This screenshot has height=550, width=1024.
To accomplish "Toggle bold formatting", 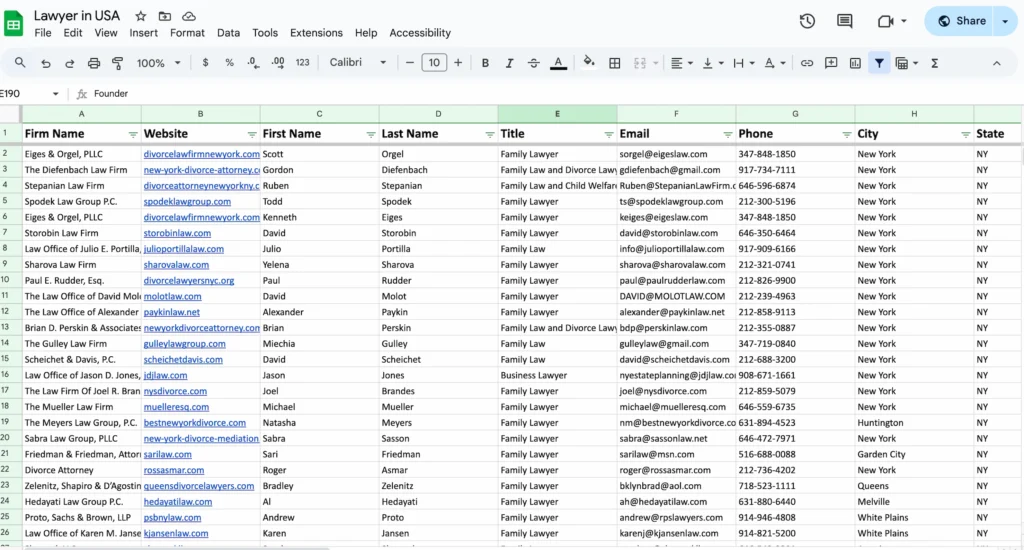I will (485, 63).
